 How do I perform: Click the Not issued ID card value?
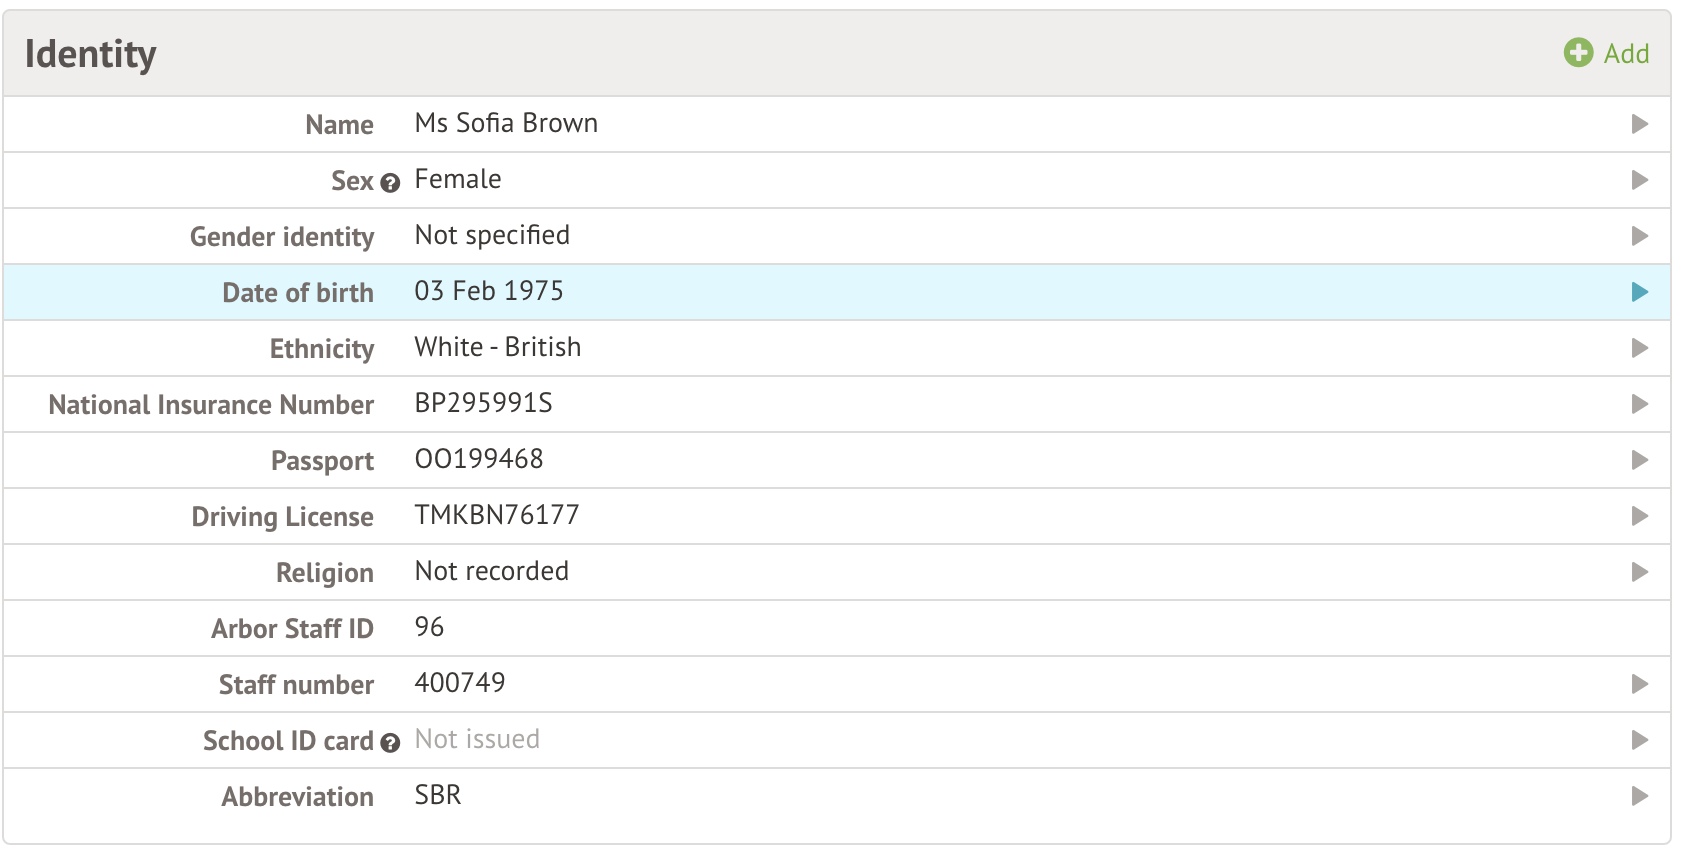(x=477, y=739)
